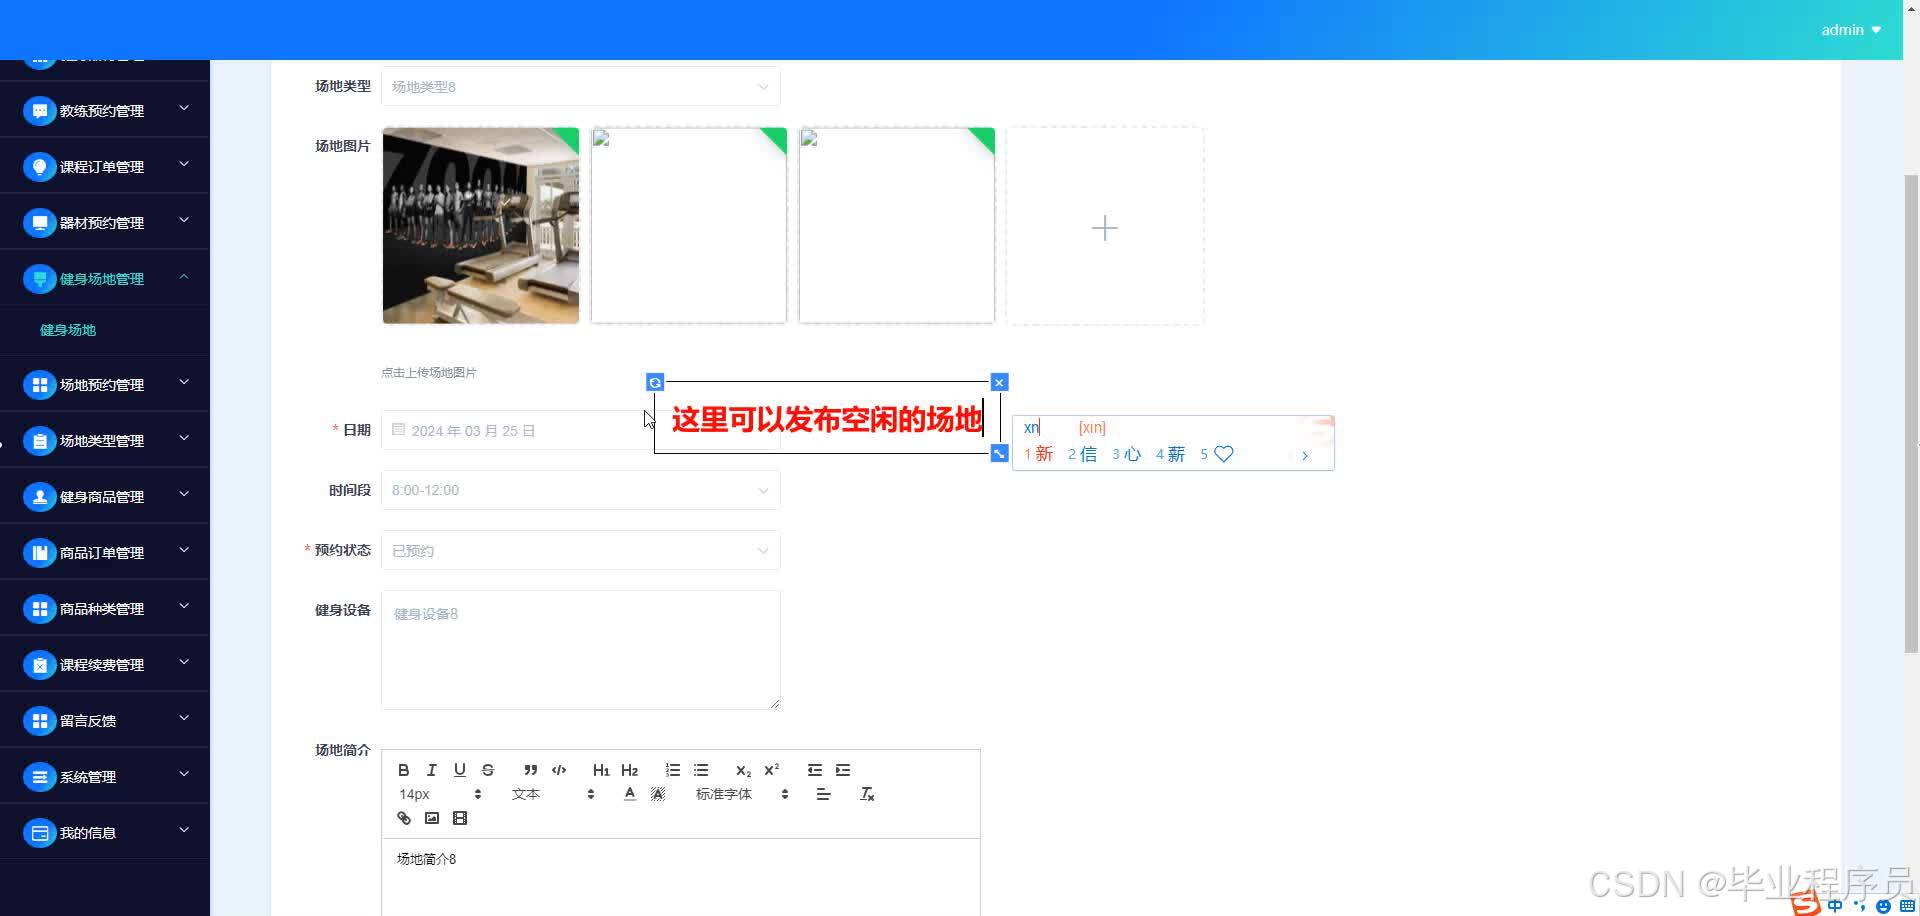1920x916 pixels.
Task: Choose IME candidate 1 新
Action: point(1038,454)
